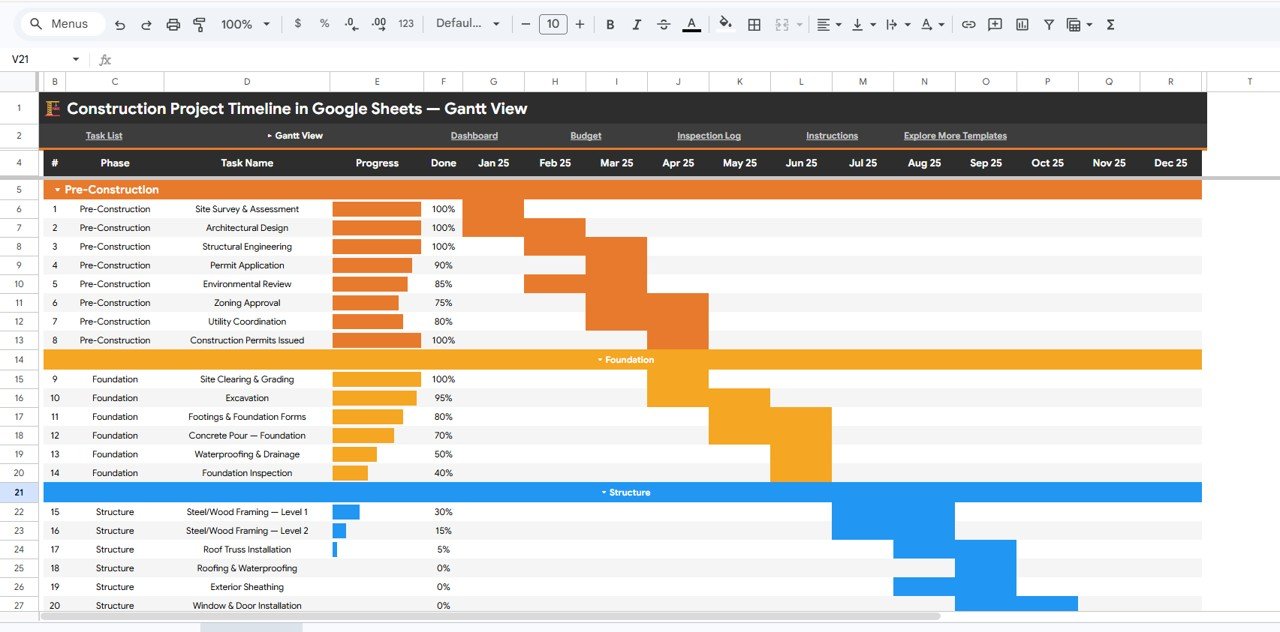This screenshot has width=1280, height=632.
Task: Toggle bold formatting
Action: tap(610, 24)
